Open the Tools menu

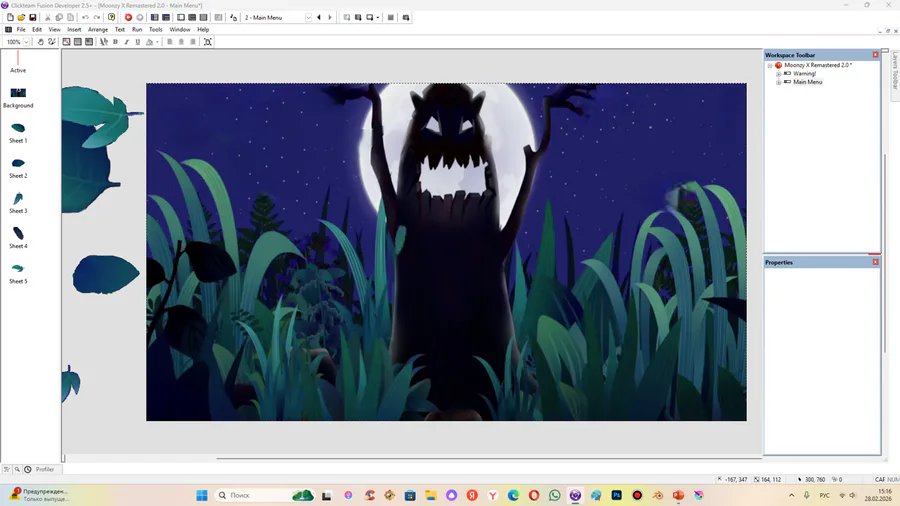click(x=156, y=29)
